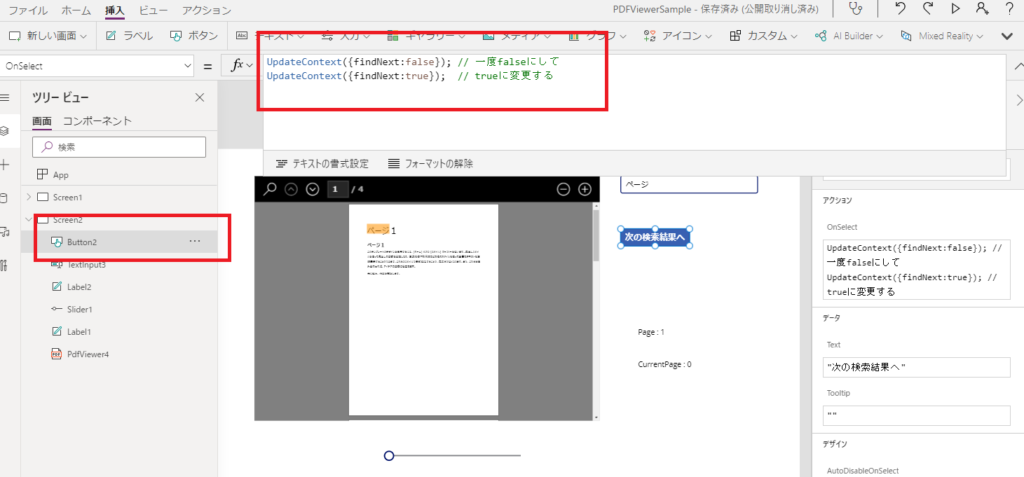Open help question mark icon
This screenshot has height=477, width=1024.
click(x=1009, y=9)
